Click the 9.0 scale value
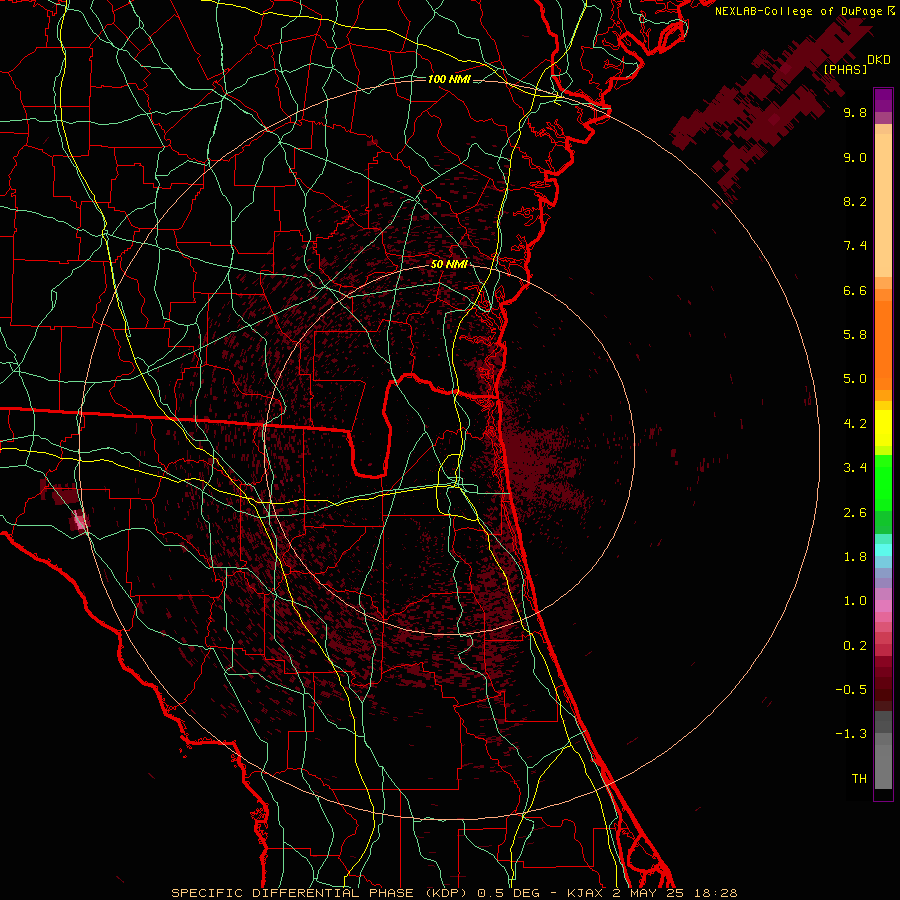Viewport: 900px width, 900px height. pyautogui.click(x=855, y=157)
